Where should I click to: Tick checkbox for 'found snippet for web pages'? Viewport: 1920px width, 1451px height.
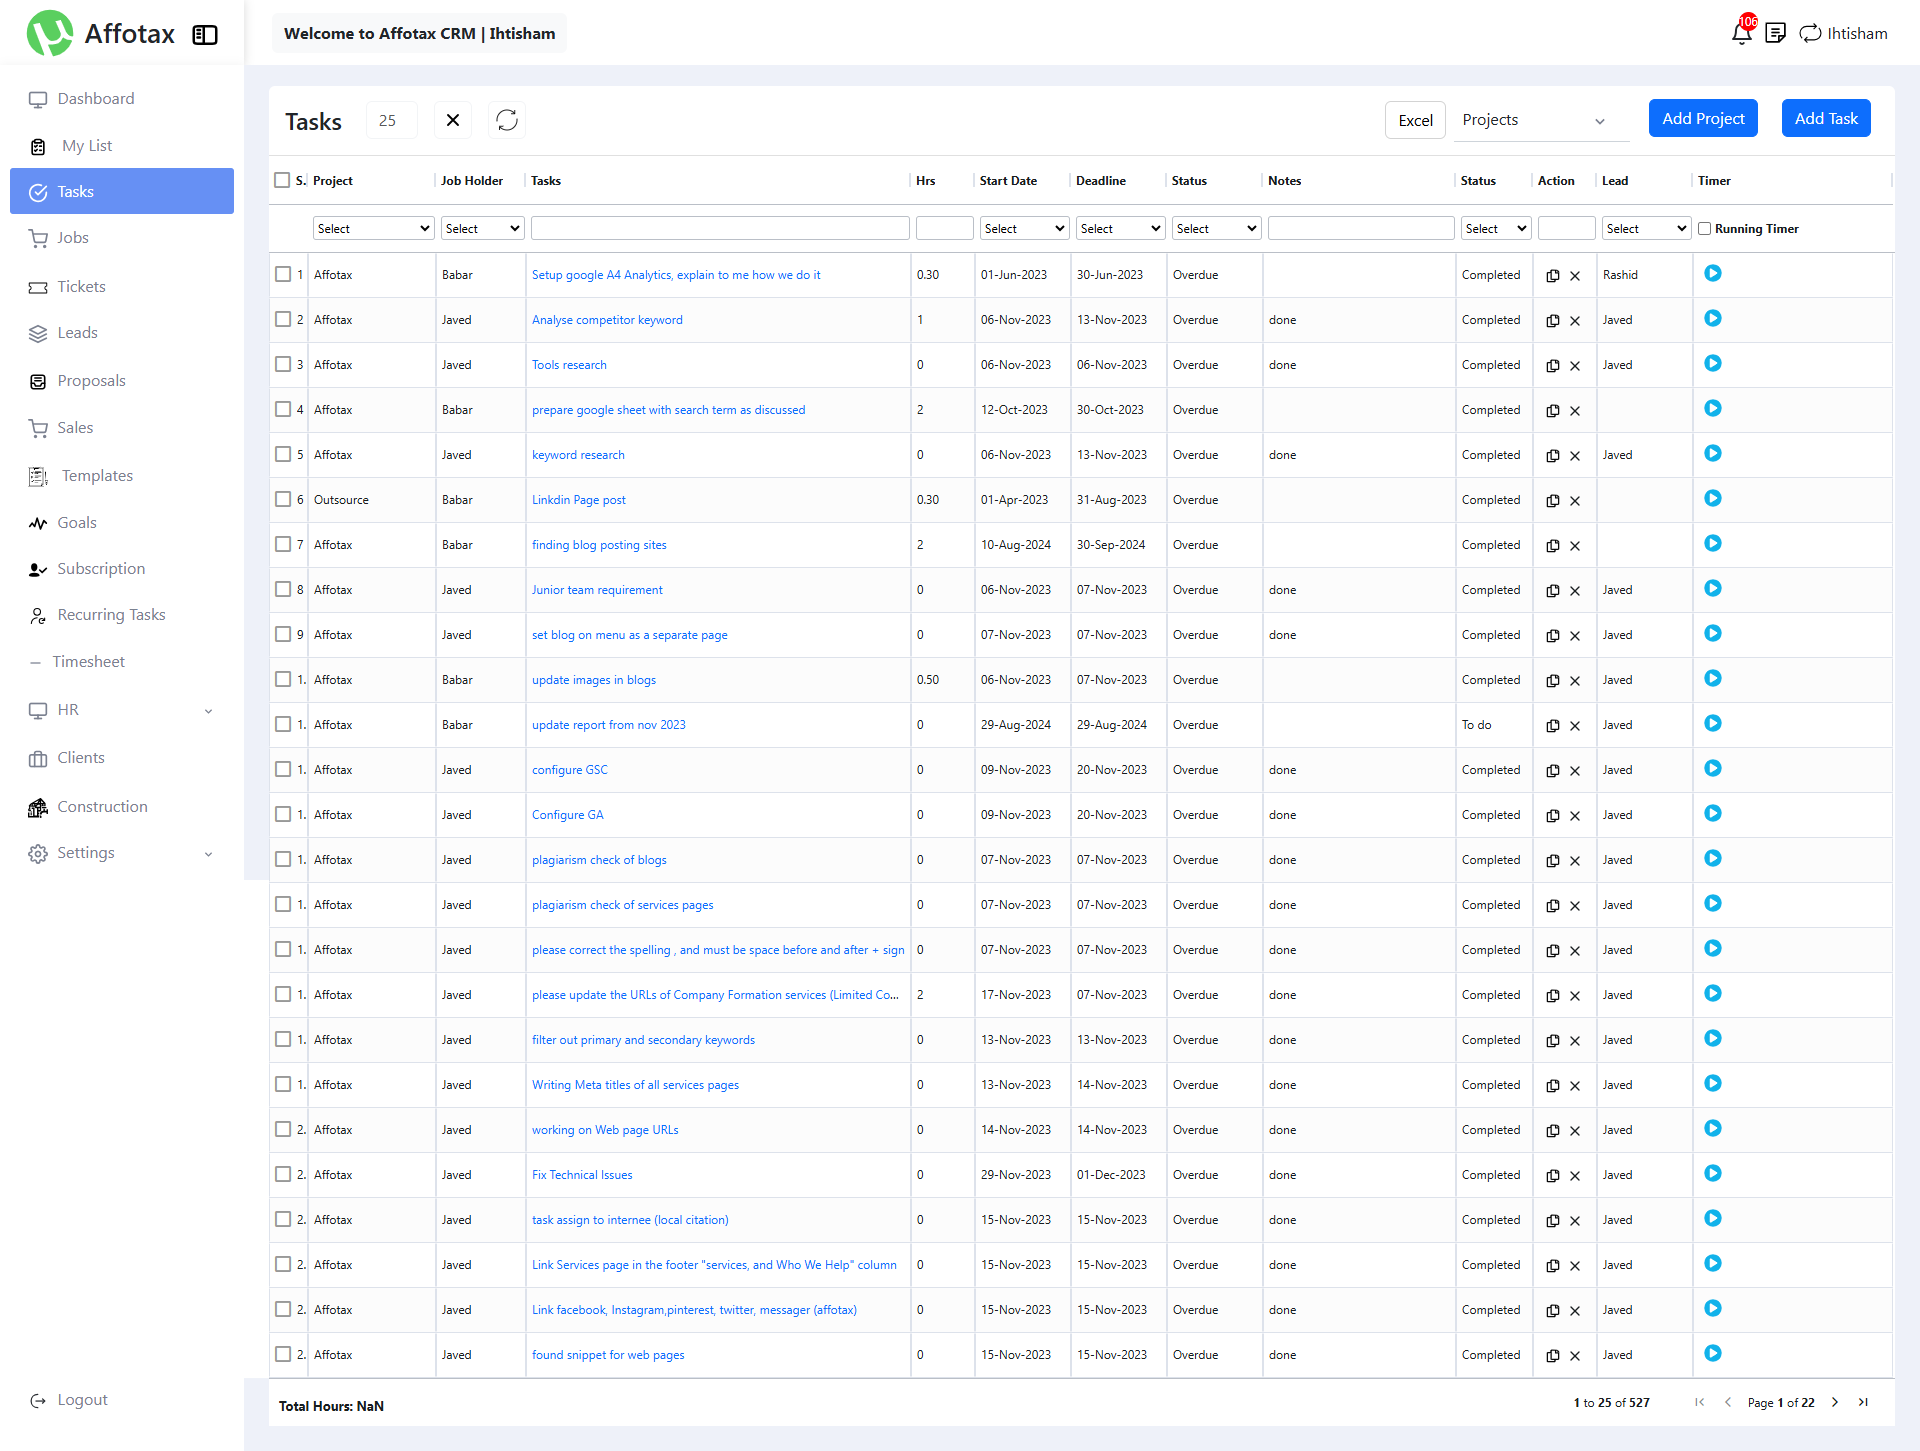pos(283,1354)
